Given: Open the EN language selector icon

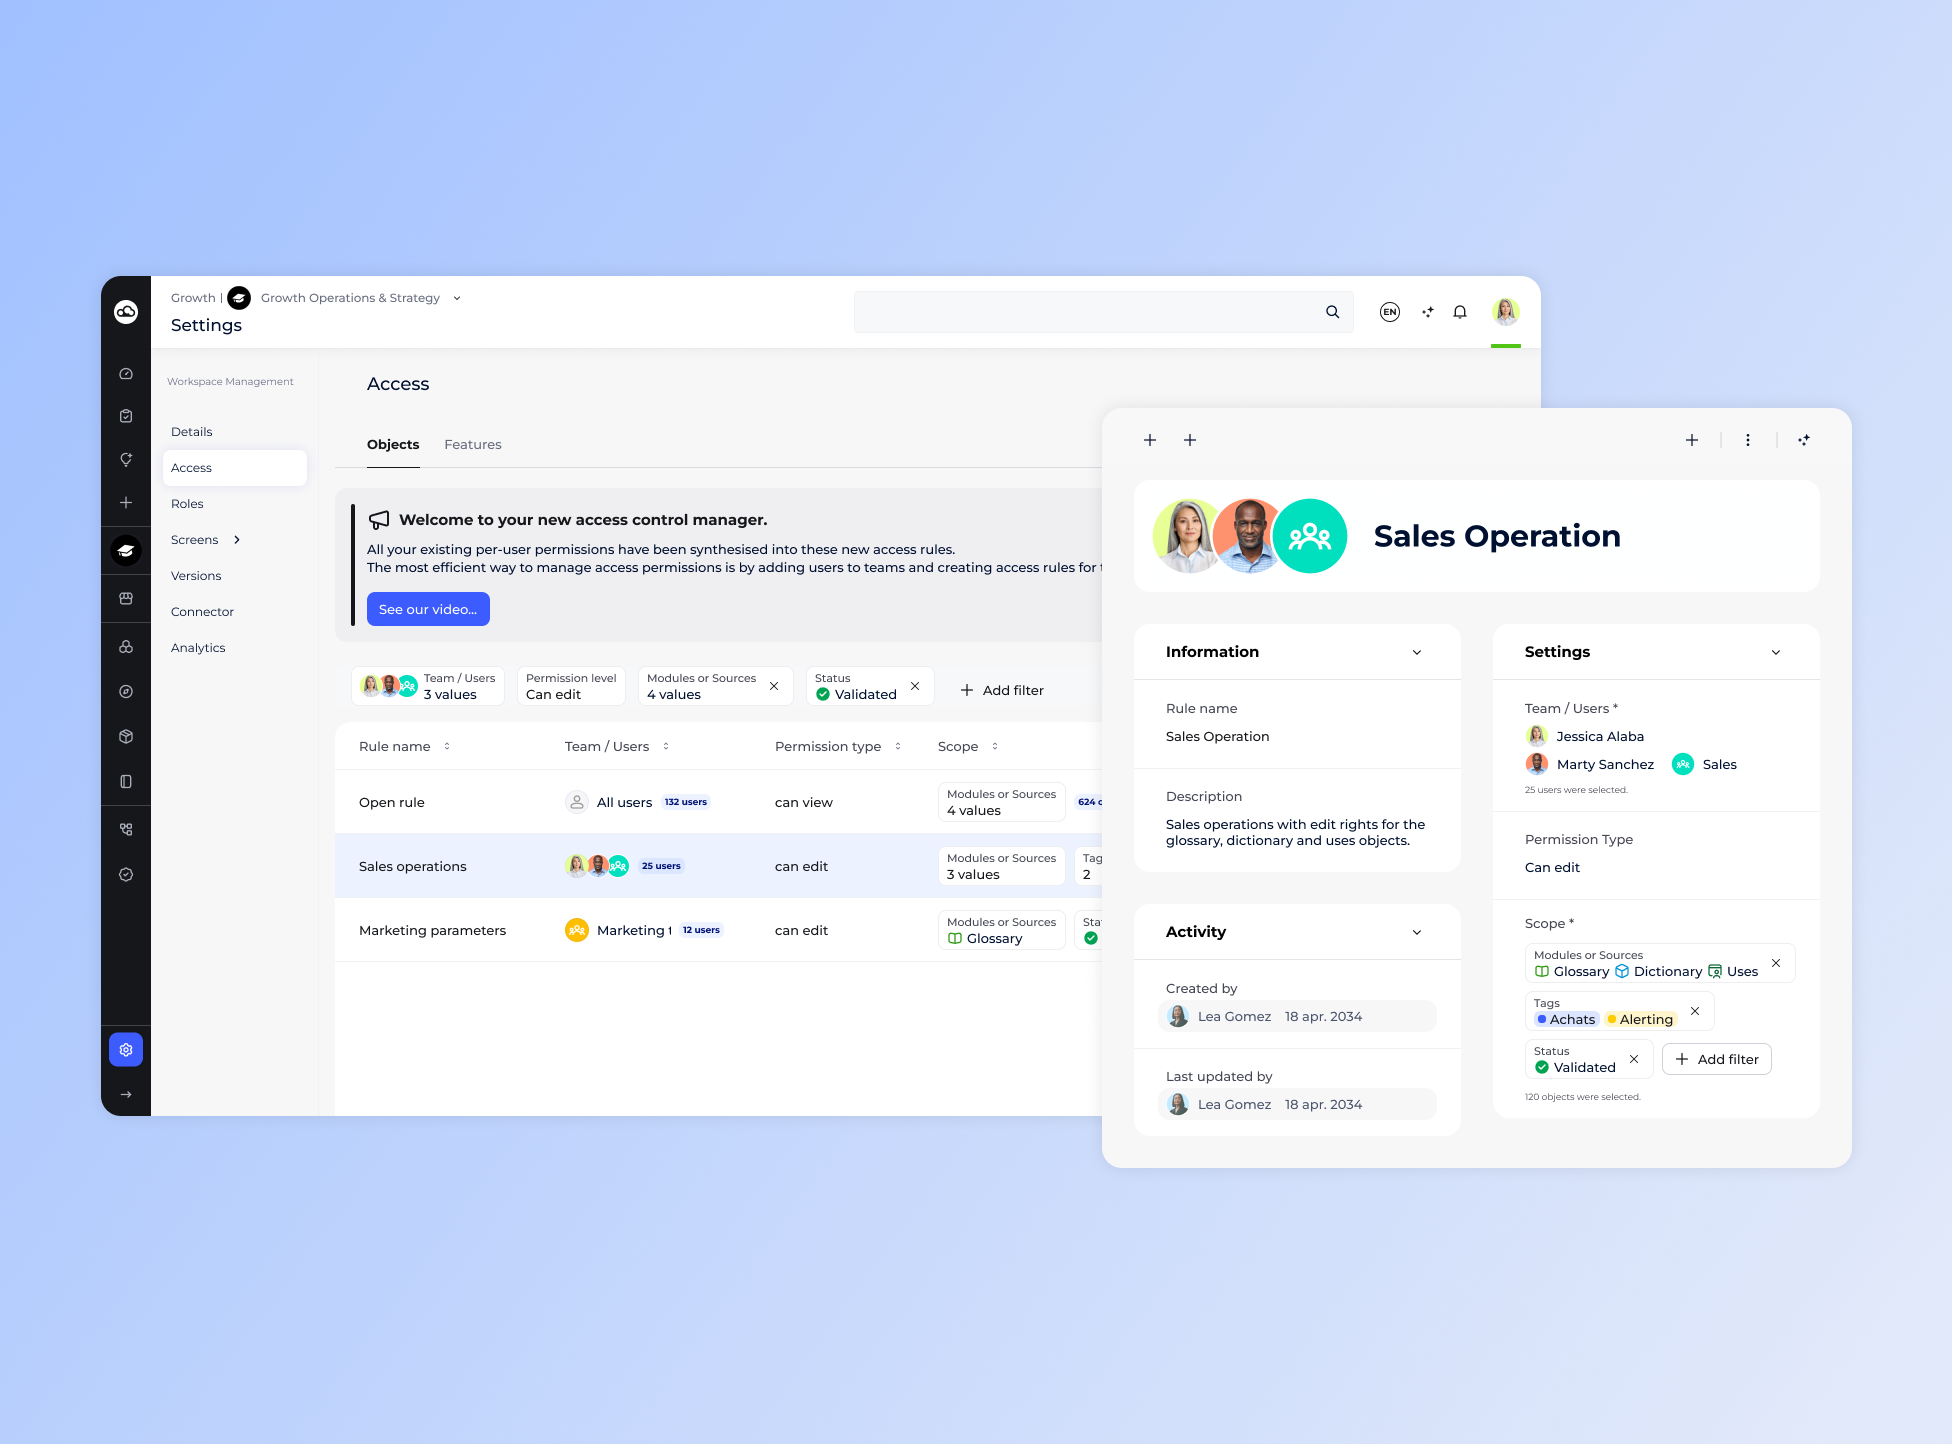Looking at the screenshot, I should [x=1389, y=312].
